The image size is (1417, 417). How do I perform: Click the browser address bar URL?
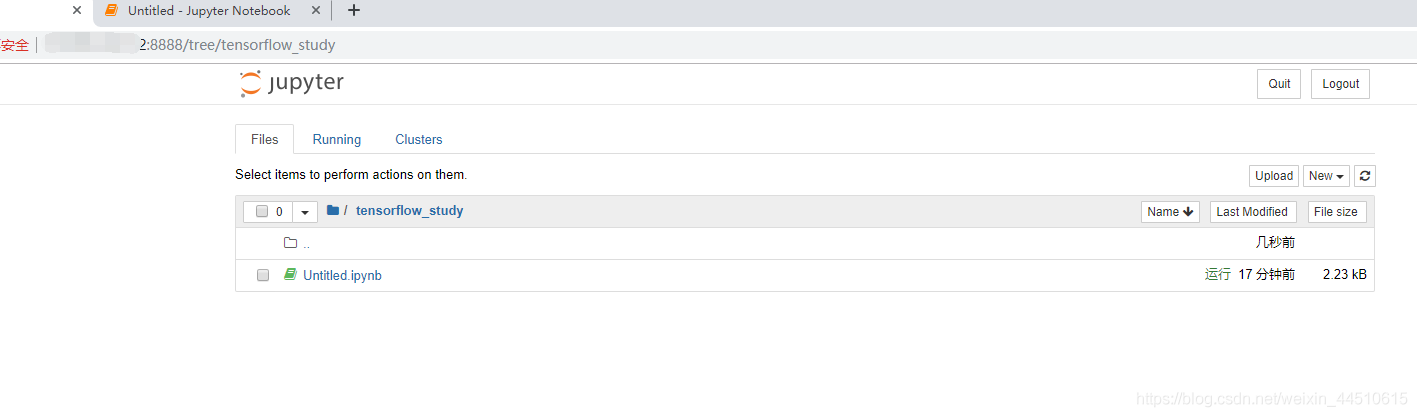[240, 45]
